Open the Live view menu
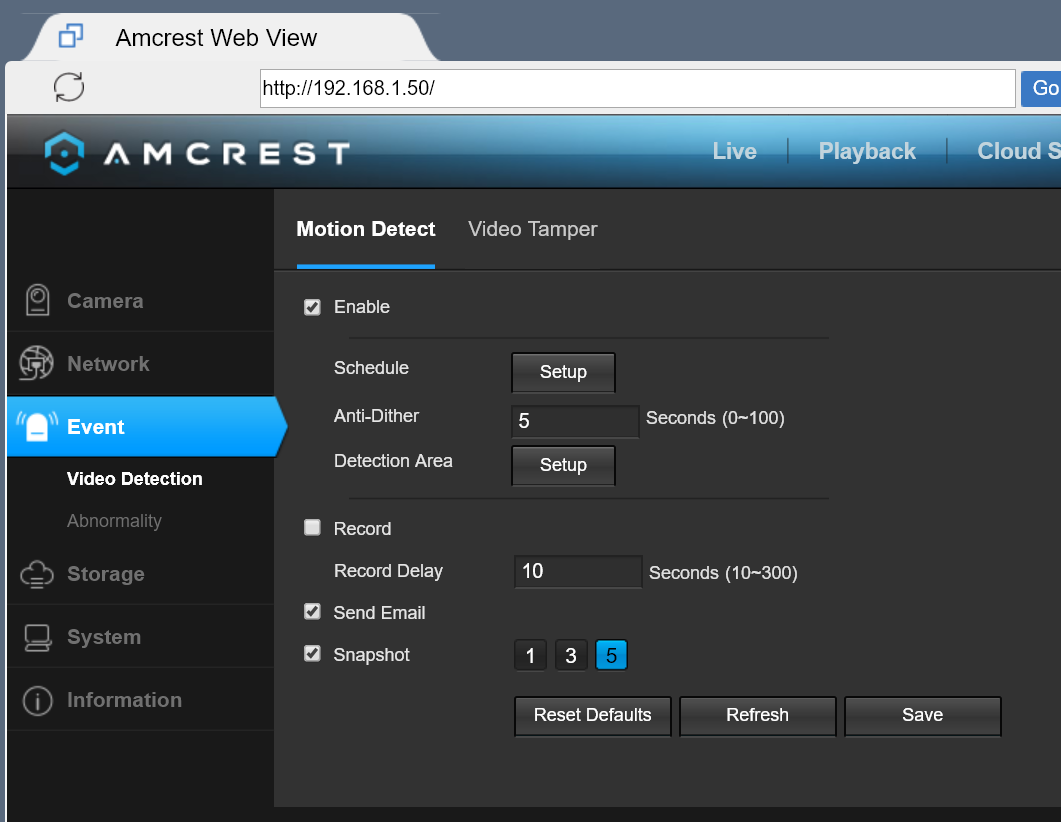This screenshot has height=822, width=1061. [734, 151]
